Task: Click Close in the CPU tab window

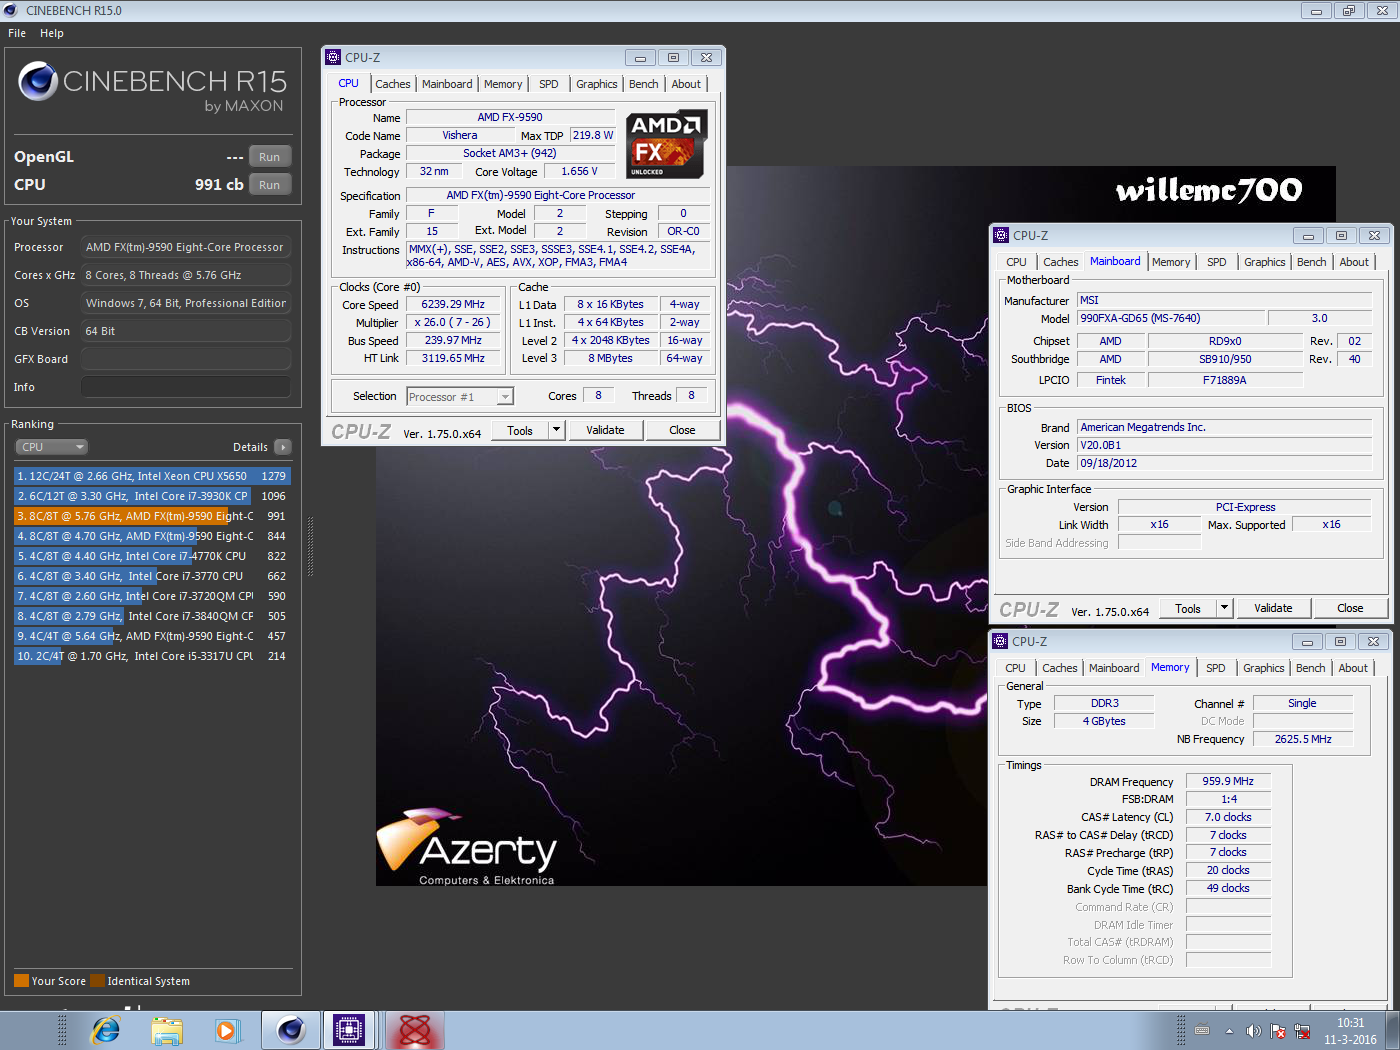Action: 682,430
